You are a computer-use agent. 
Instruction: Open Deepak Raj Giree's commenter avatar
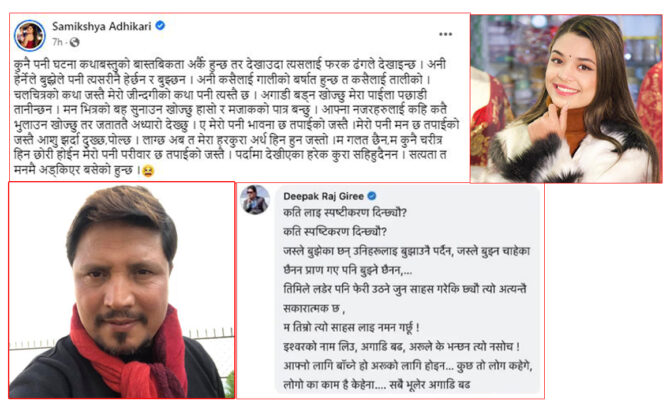pos(255,200)
